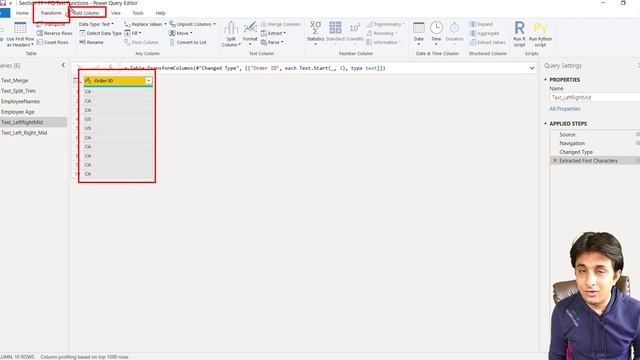
Task: Click Detect Data Type
Action: coord(100,33)
